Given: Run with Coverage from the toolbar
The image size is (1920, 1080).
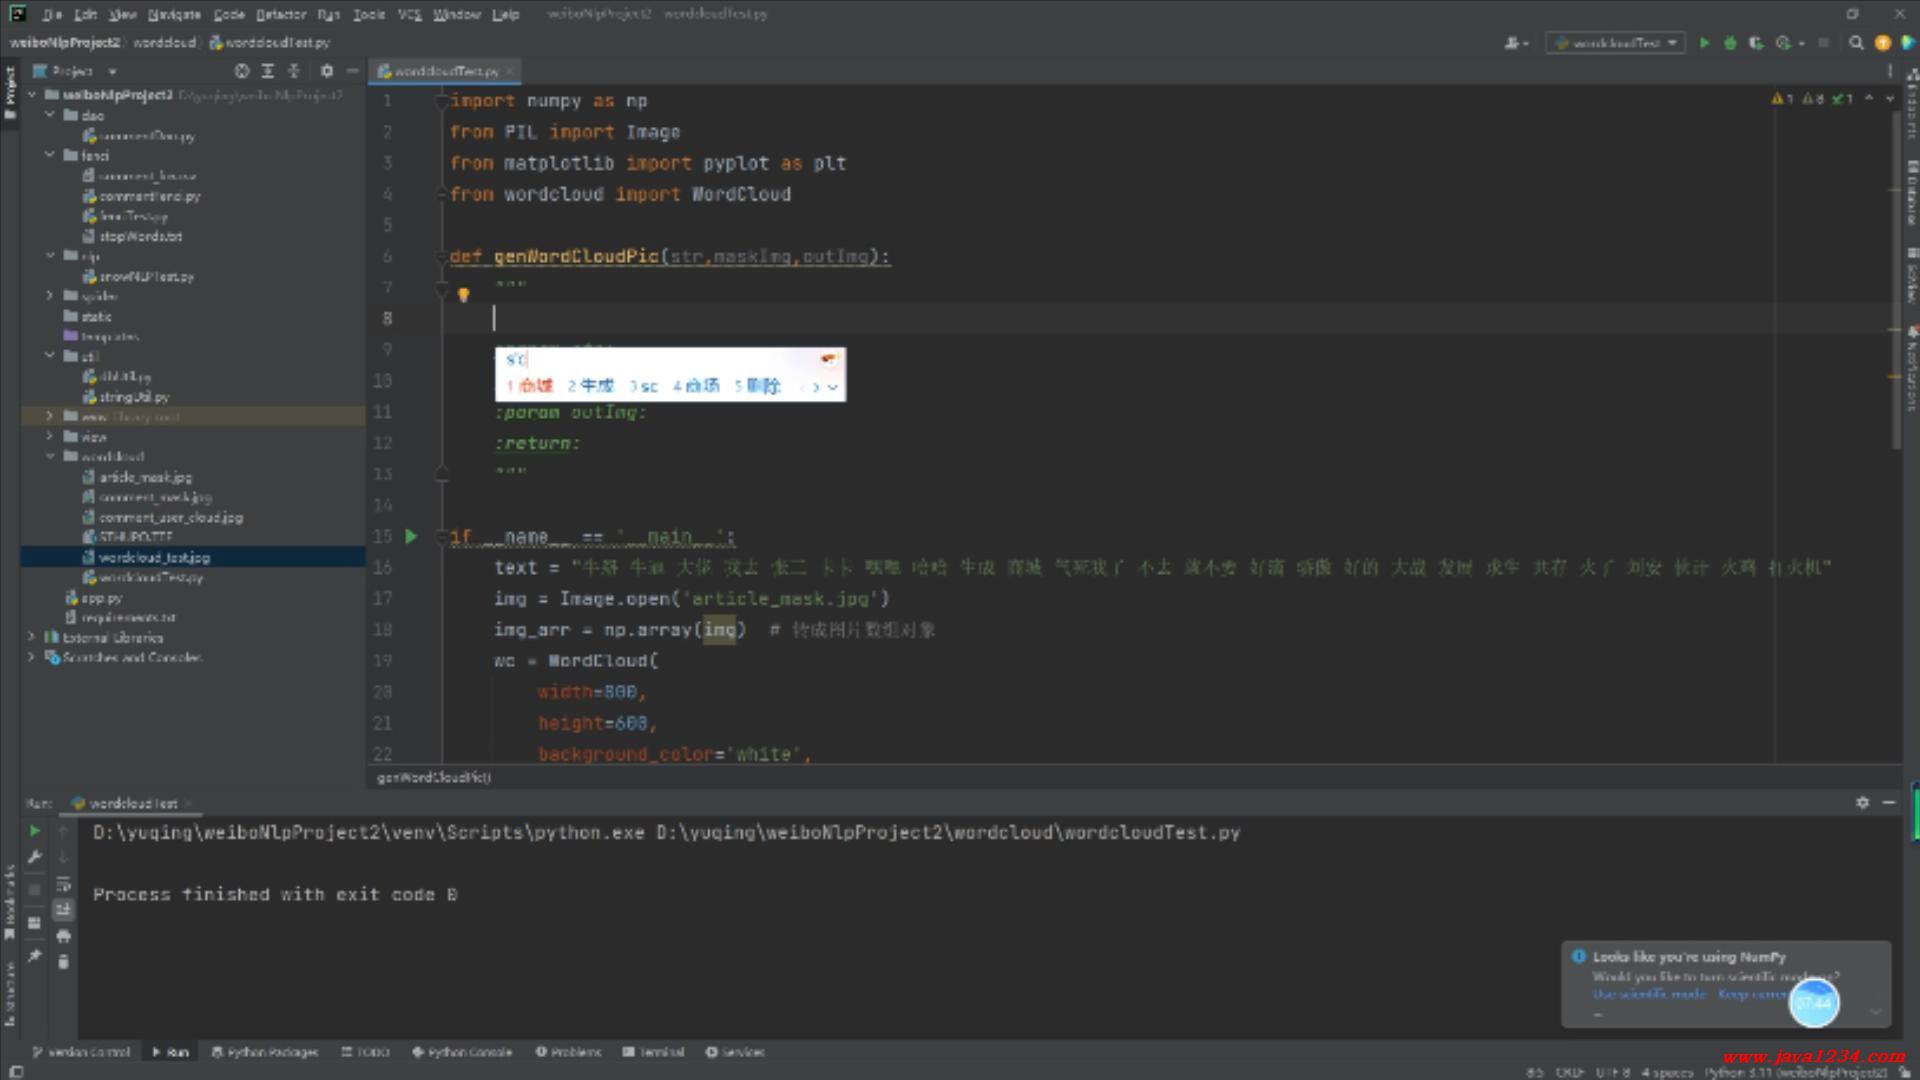Looking at the screenshot, I should 1756,43.
